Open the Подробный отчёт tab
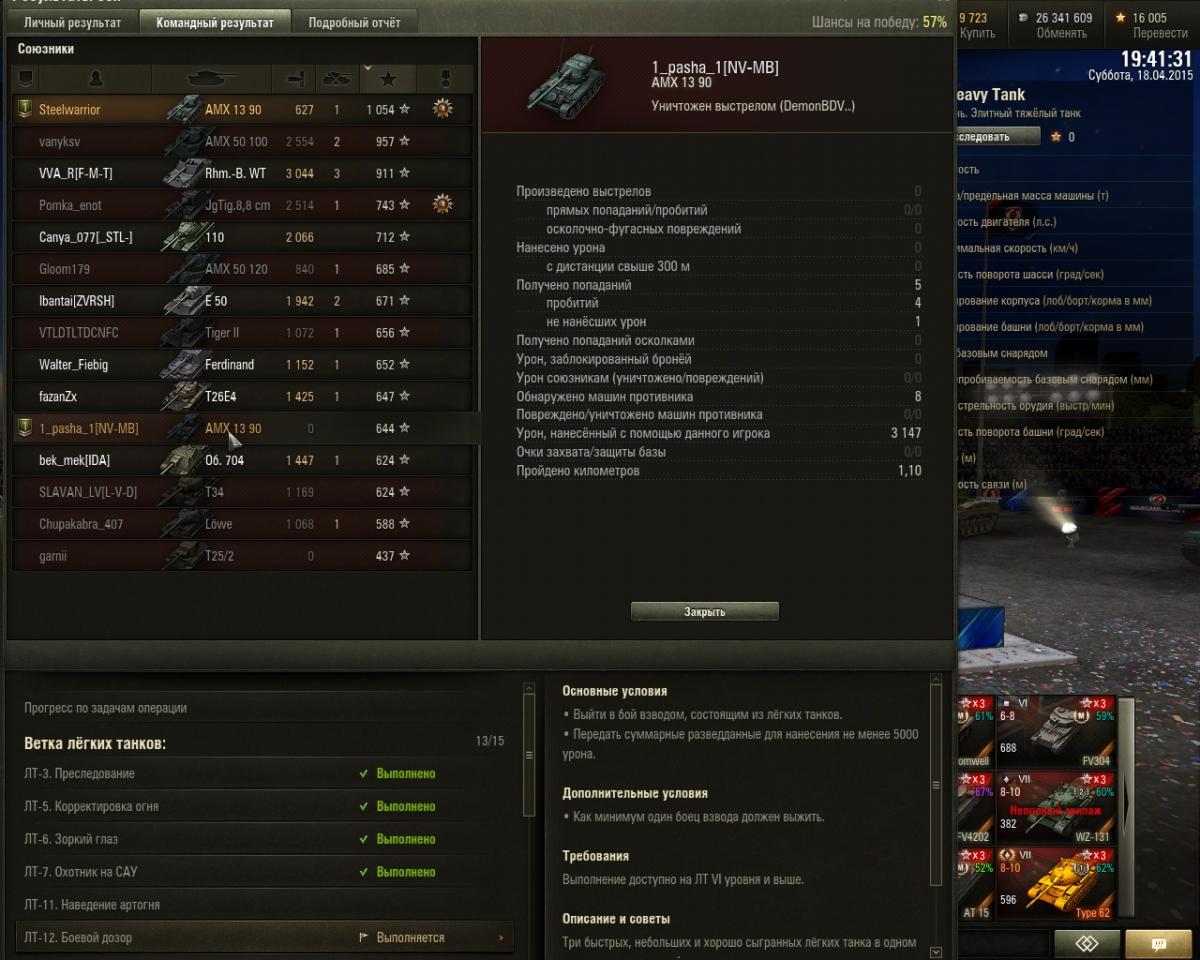1200x960 pixels. tap(354, 22)
